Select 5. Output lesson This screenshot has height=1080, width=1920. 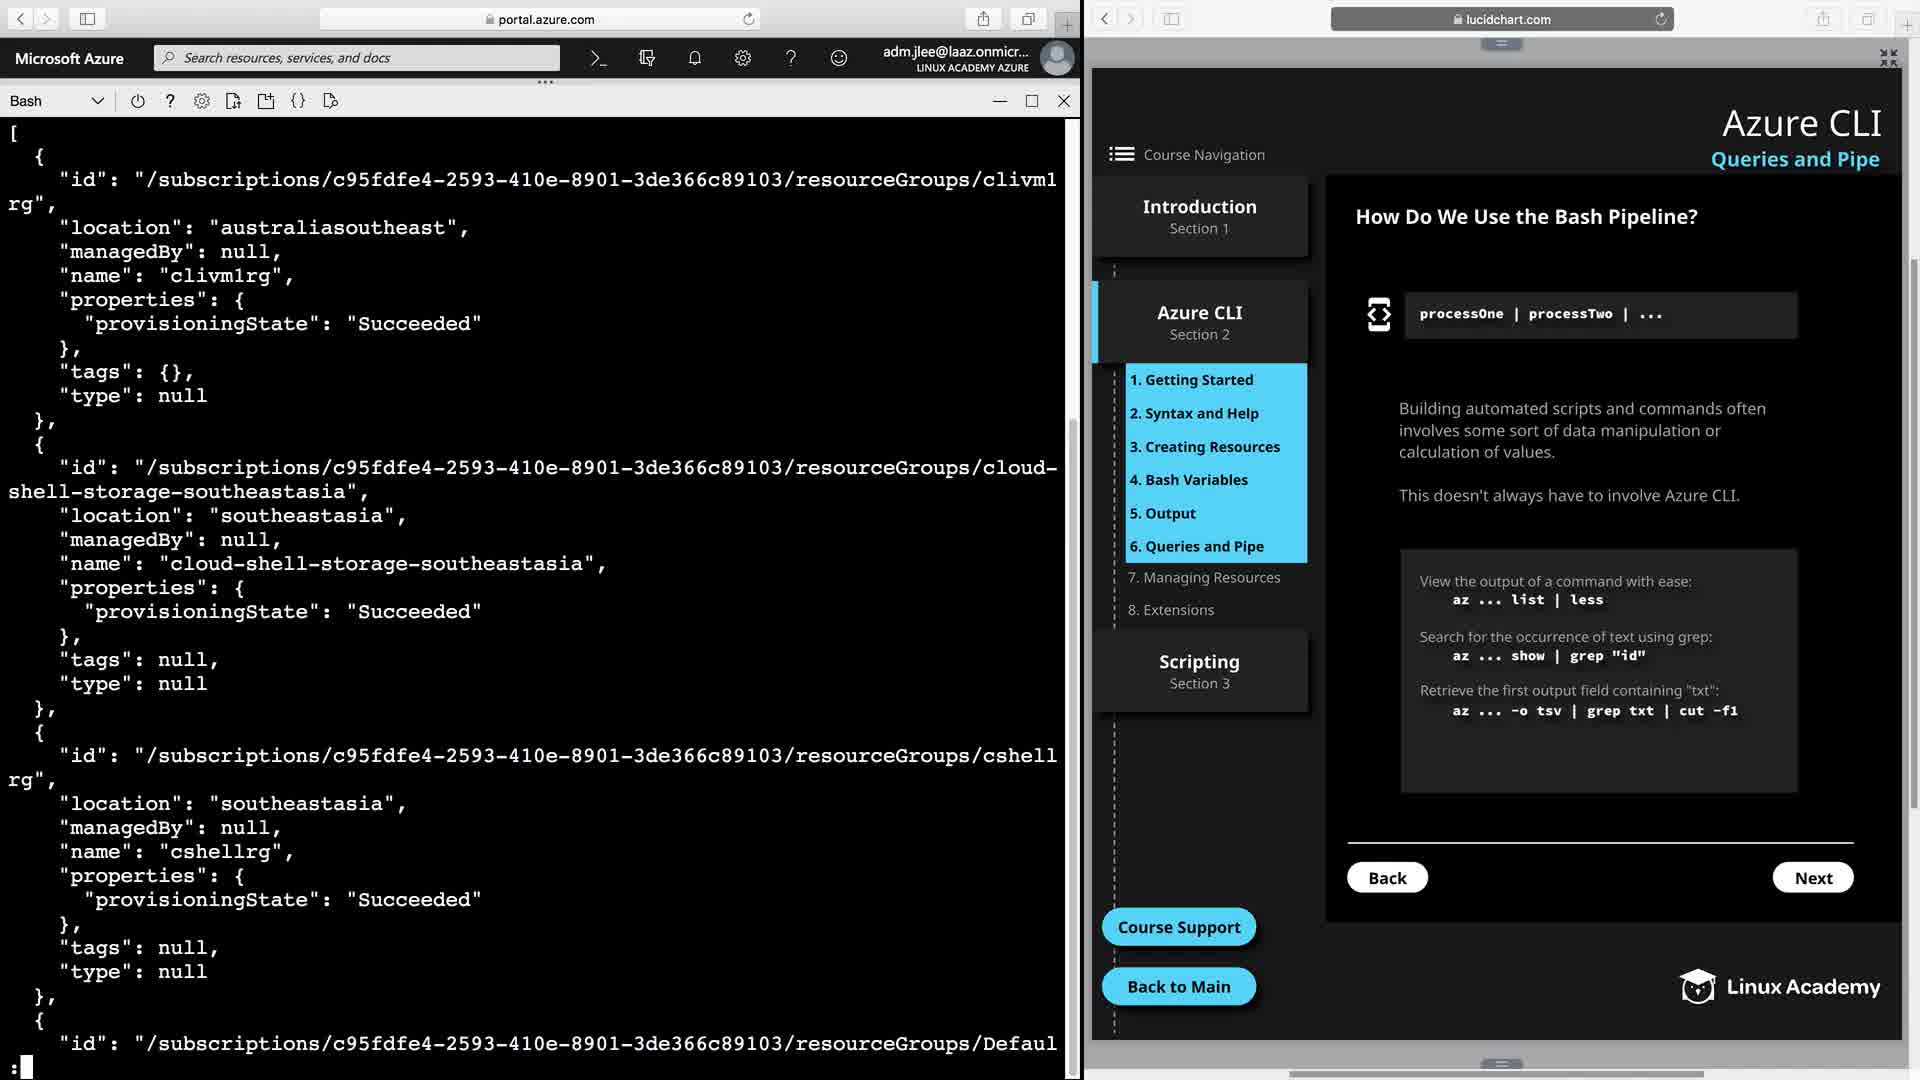pyautogui.click(x=1163, y=513)
